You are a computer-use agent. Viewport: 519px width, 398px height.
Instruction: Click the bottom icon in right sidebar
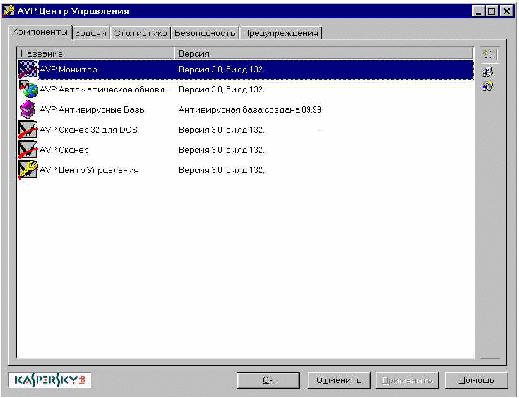tap(488, 86)
